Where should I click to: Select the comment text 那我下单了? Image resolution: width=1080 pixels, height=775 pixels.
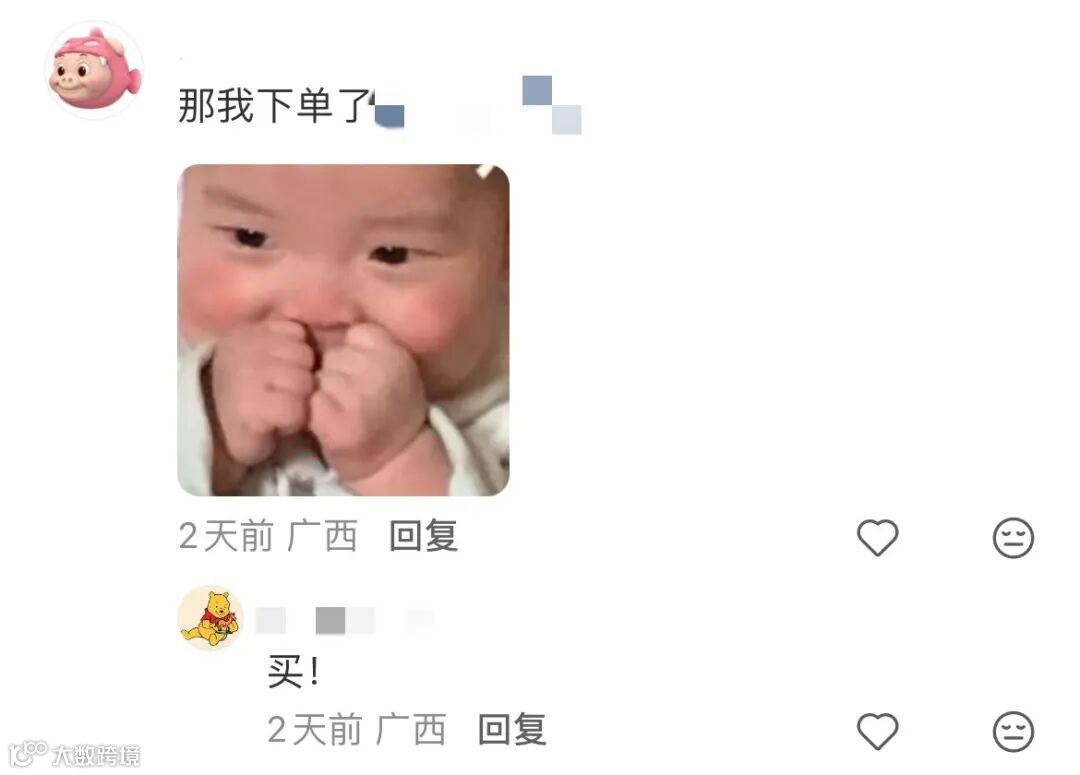(276, 106)
